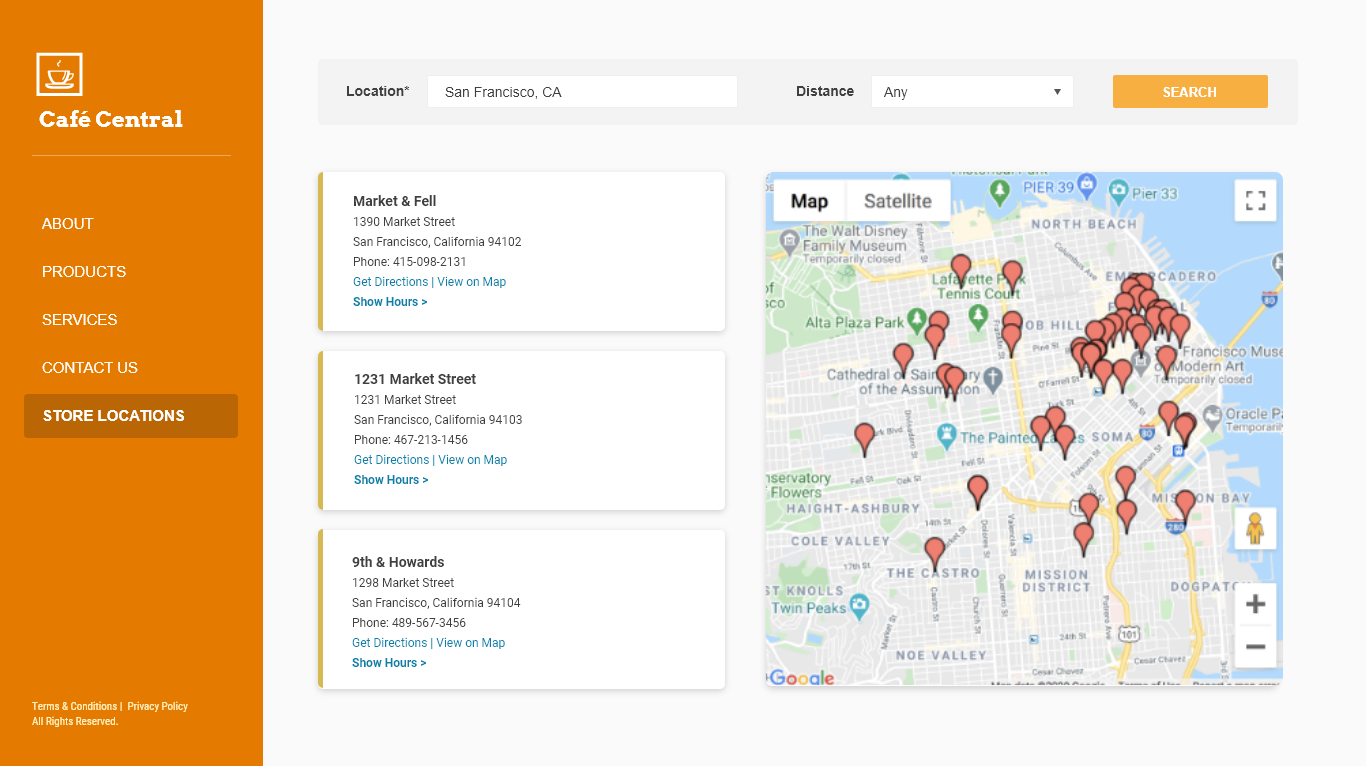Switch to Satellite view
Viewport: 1366px width, 766px height.
click(x=897, y=200)
